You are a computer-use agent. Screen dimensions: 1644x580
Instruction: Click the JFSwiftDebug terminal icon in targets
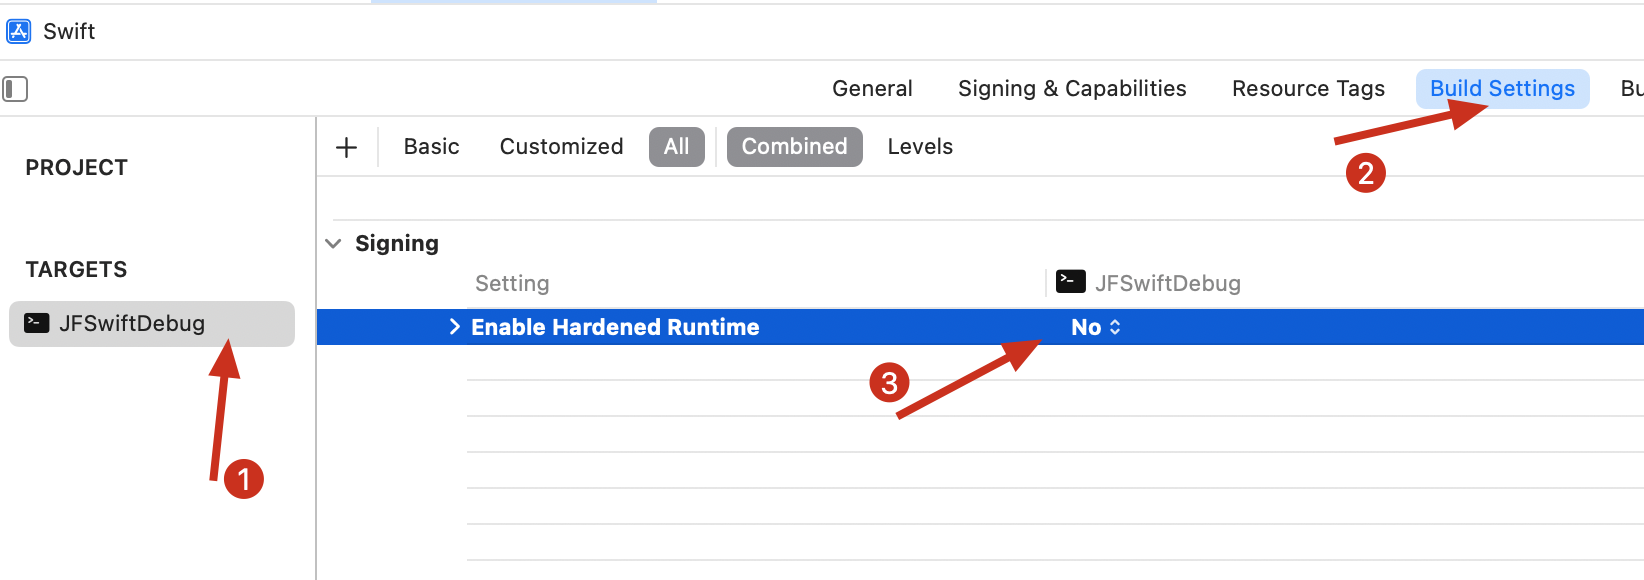tap(37, 323)
